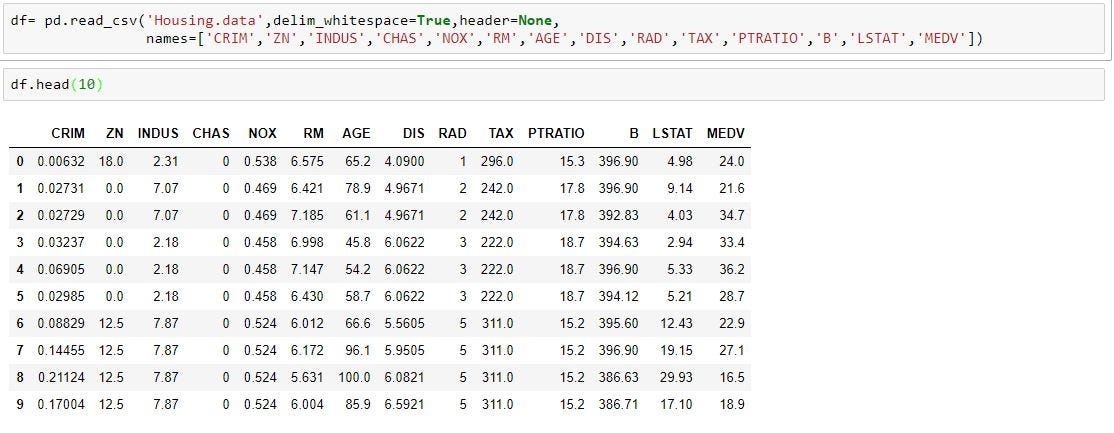Click the LSTAT column header

click(672, 134)
